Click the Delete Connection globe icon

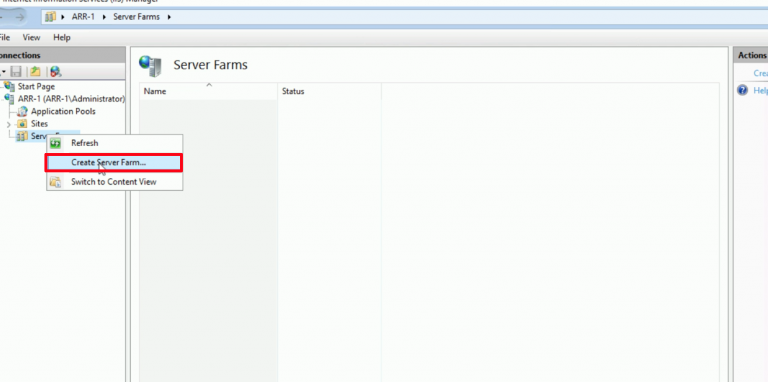(56, 72)
